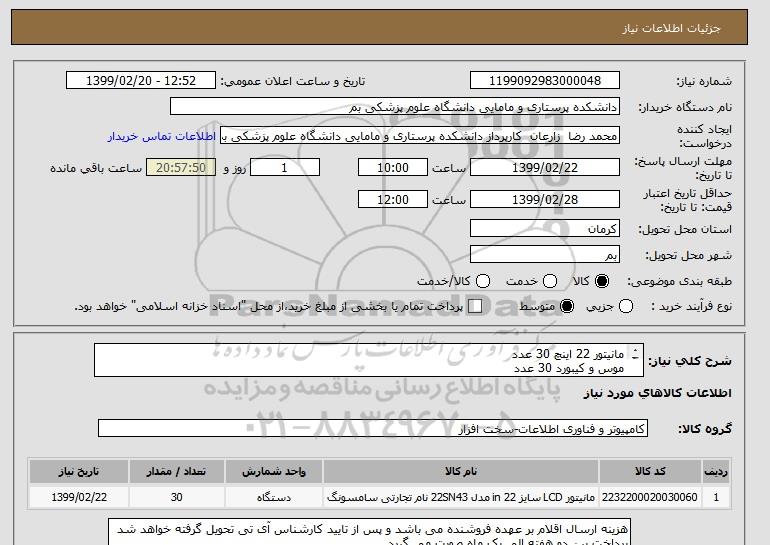The height and width of the screenshot is (545, 770).
Task: Click the product name cell مانیتور LCD
Action: pyautogui.click(x=461, y=497)
